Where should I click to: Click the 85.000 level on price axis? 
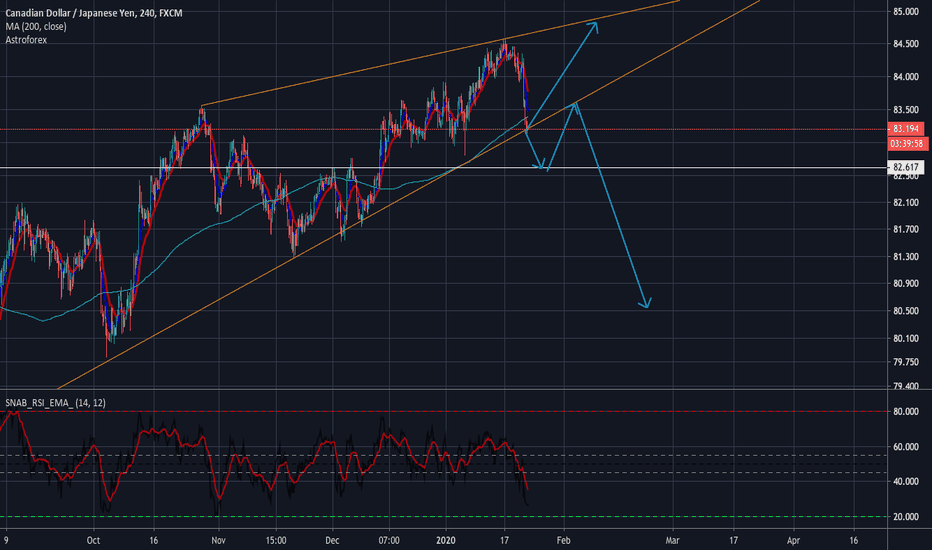(905, 12)
